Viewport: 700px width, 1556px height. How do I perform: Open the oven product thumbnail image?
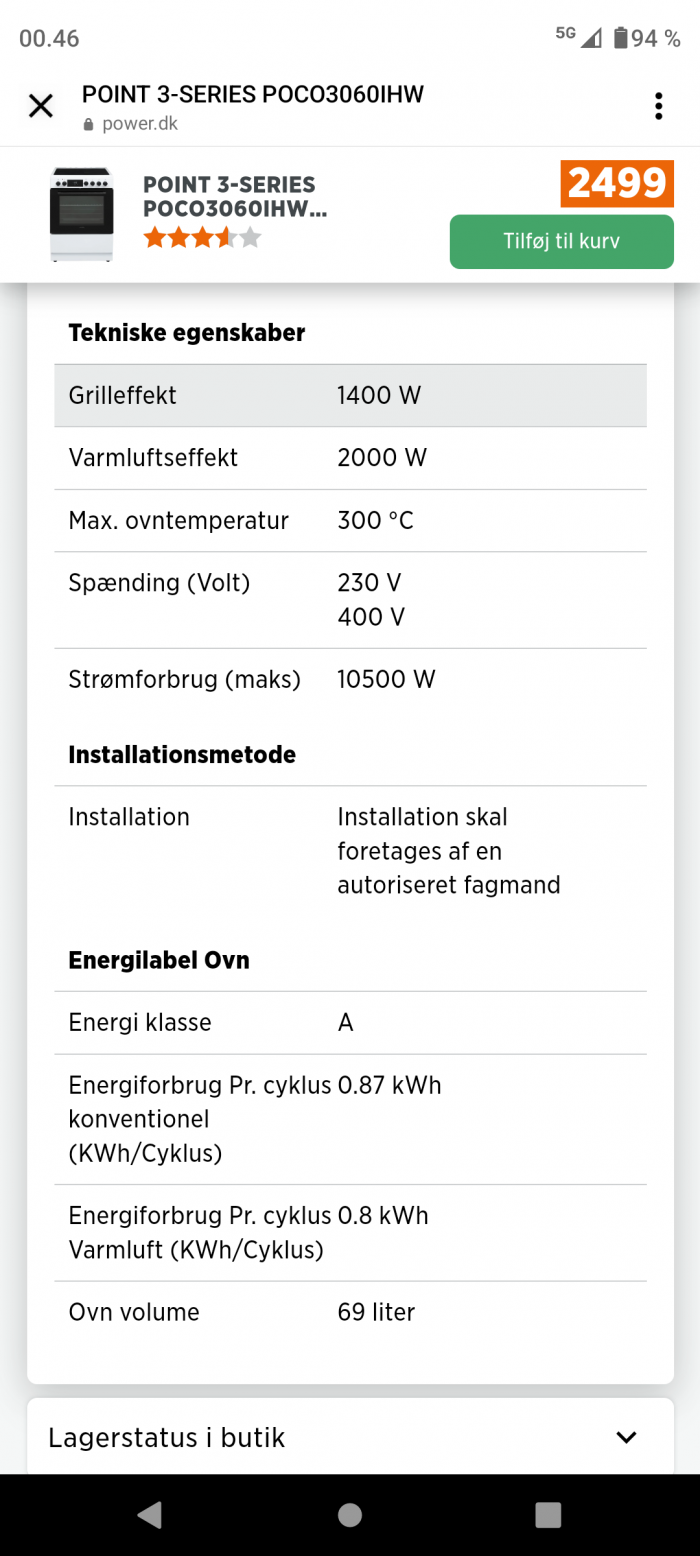(82, 214)
